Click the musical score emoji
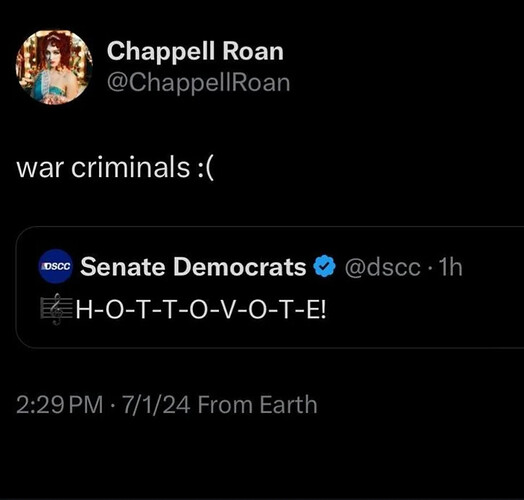Screen dimensions: 524x500 coord(56,309)
